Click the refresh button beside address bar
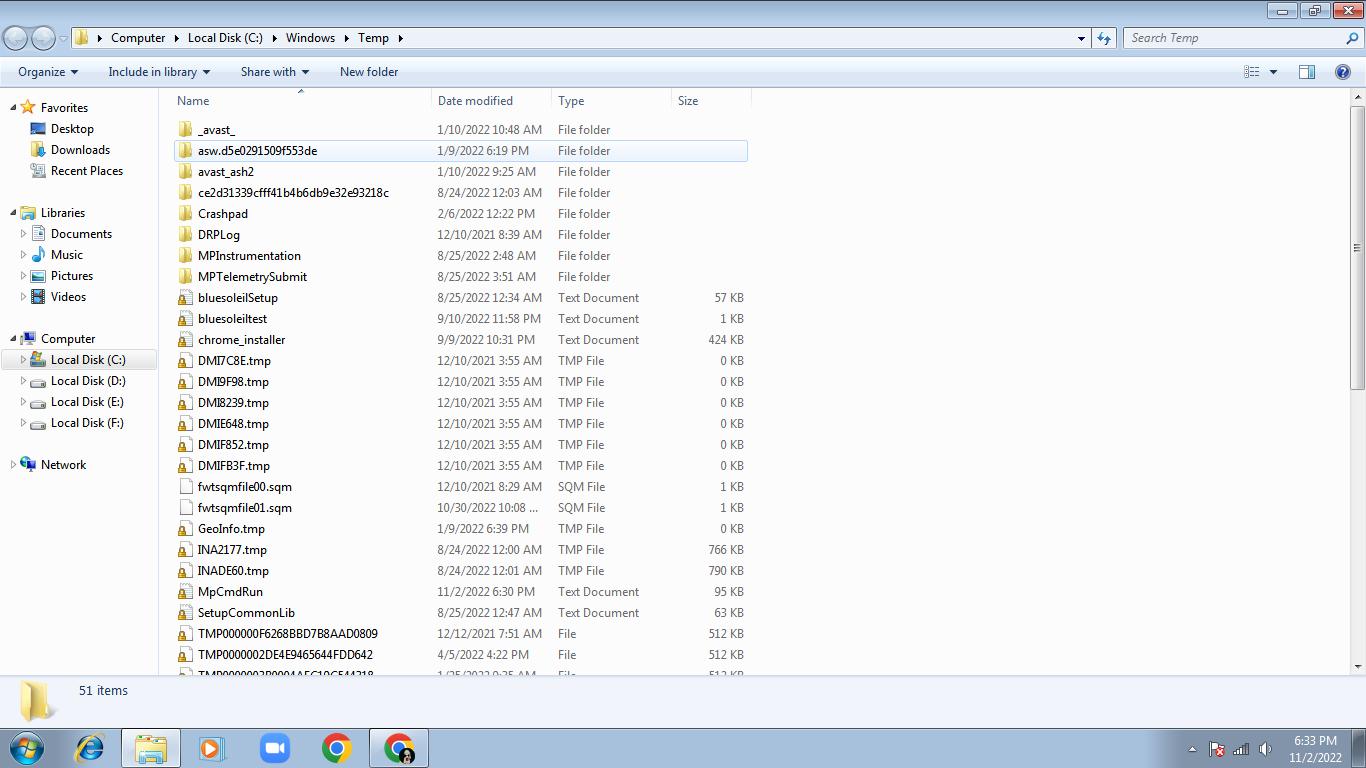The height and width of the screenshot is (768, 1366). click(x=1104, y=38)
